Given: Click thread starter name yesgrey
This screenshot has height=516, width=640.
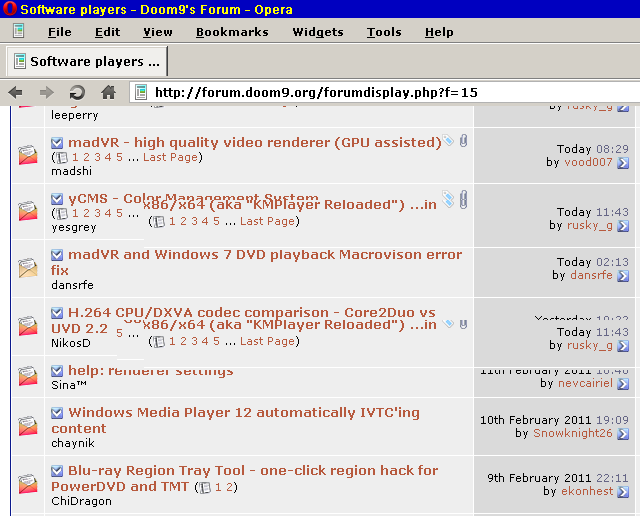Looking at the screenshot, I should pyautogui.click(x=74, y=227).
